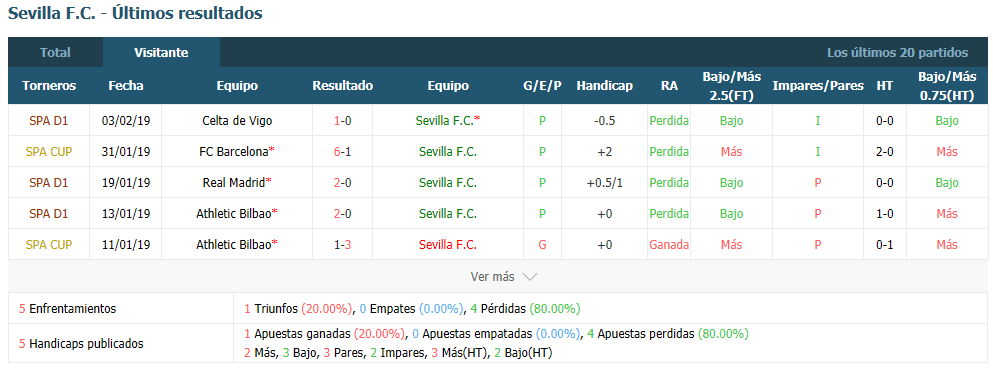Expand the Ver más chevron

531,277
